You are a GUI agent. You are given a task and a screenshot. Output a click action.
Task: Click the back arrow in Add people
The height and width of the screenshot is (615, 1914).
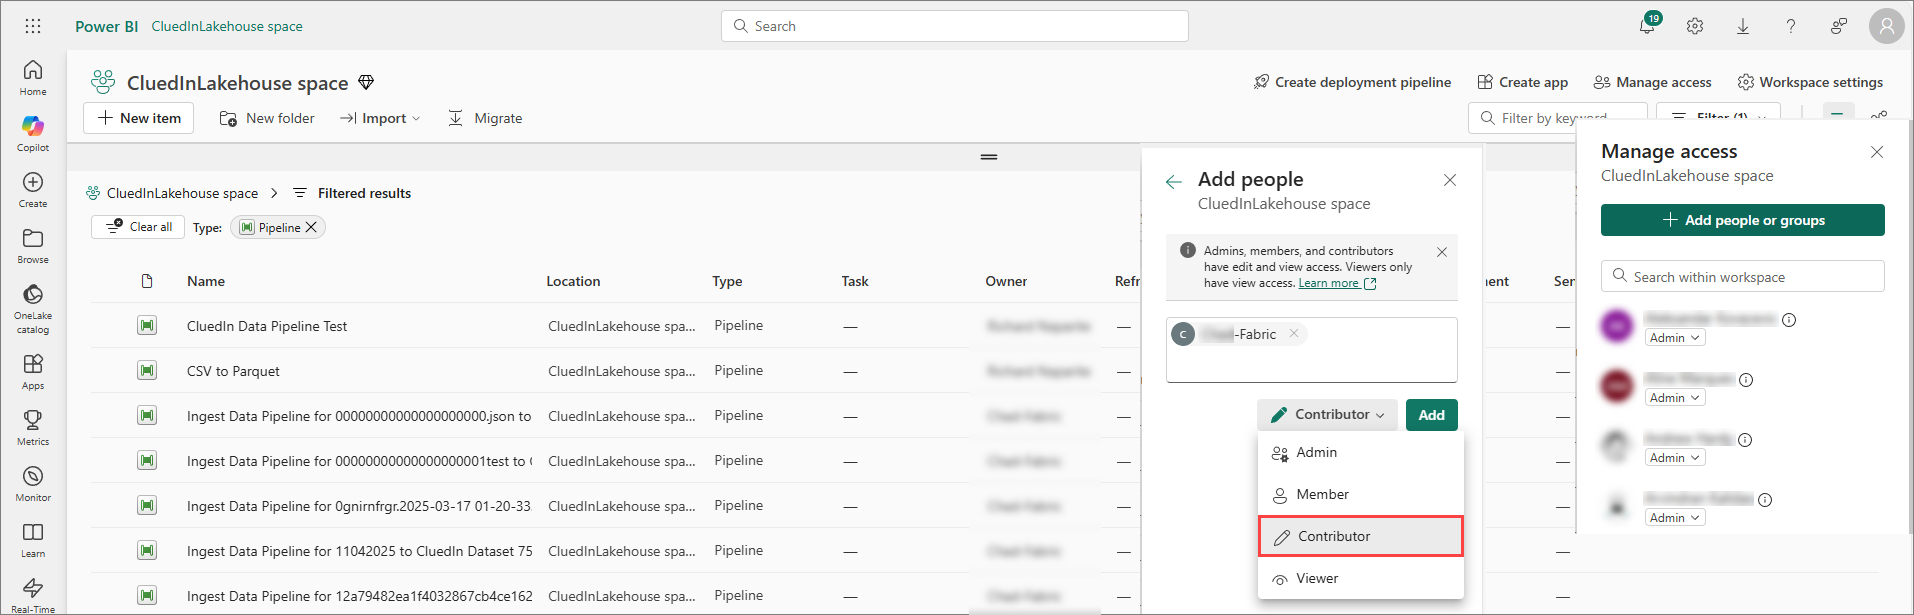tap(1174, 181)
